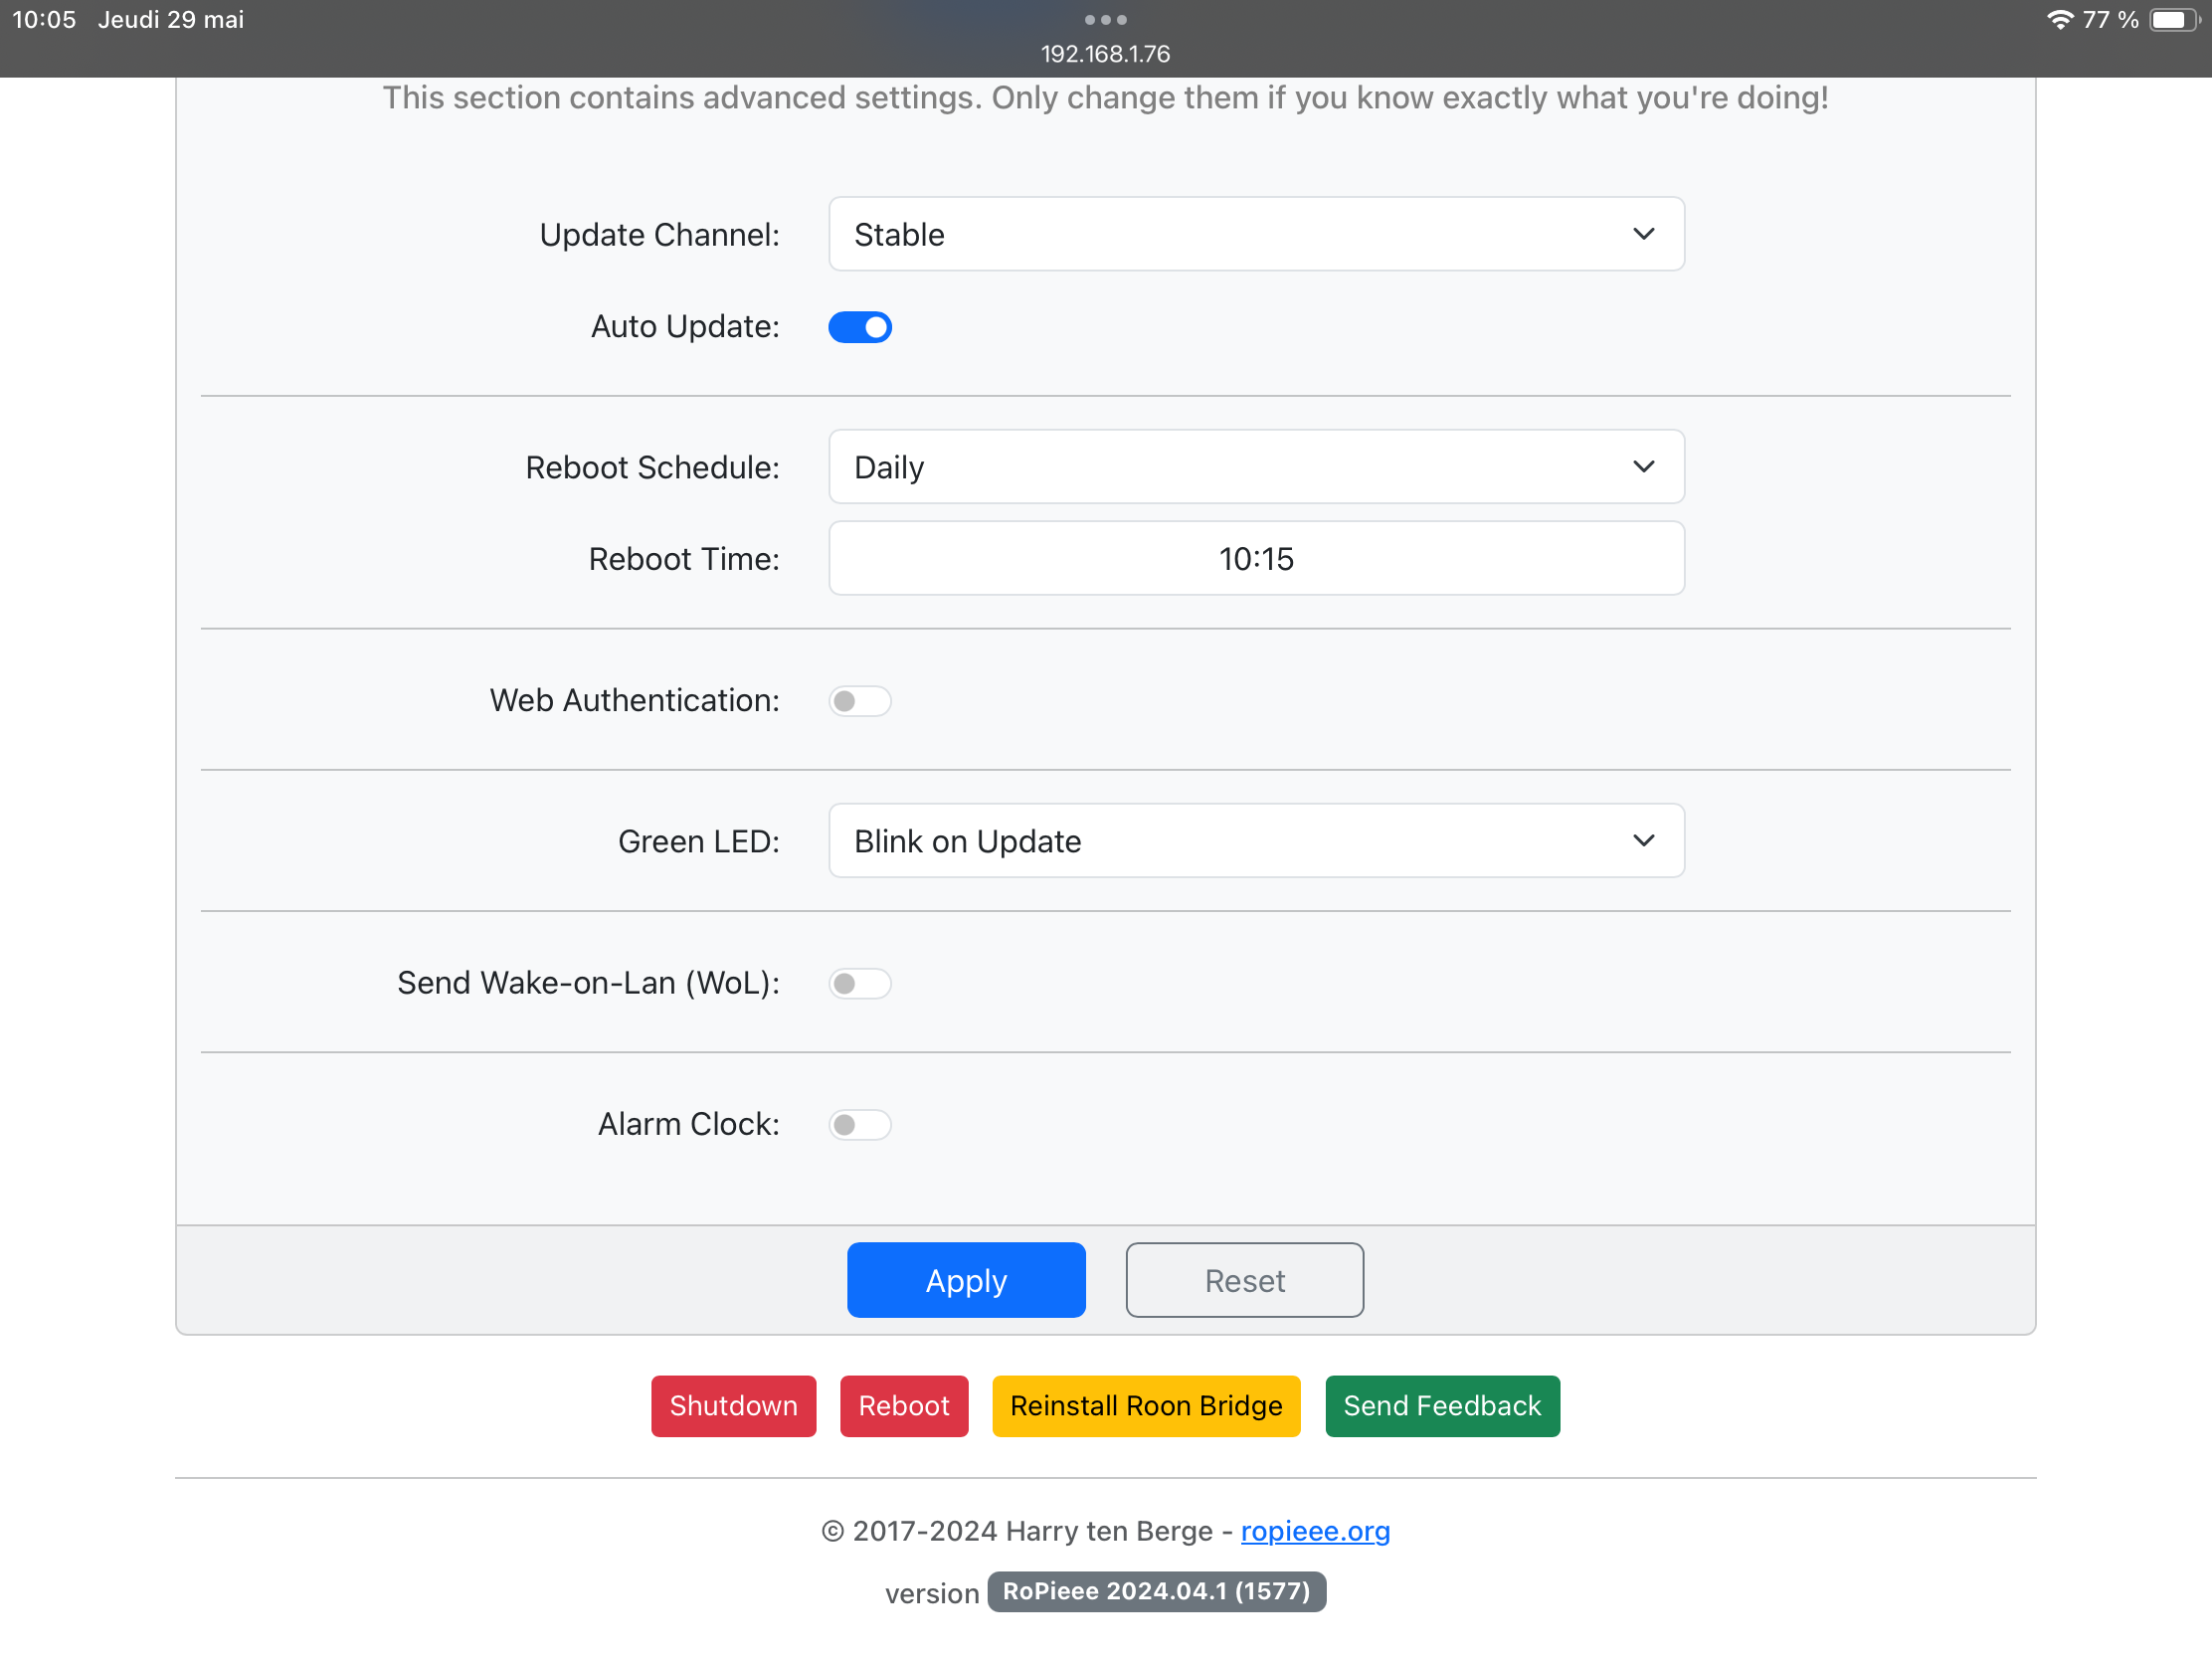Turn on Send Wake-on-Lan switch
This screenshot has height=1659, width=2212.
[x=860, y=983]
